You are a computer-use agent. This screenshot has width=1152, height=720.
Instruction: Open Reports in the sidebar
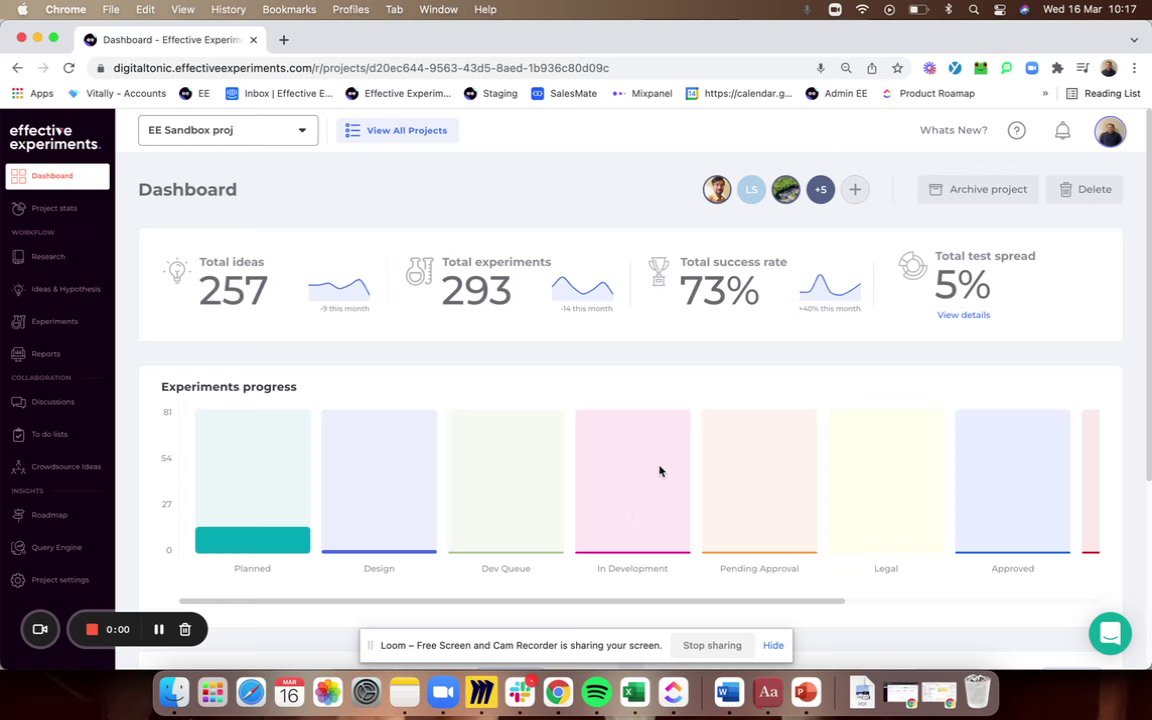(x=46, y=354)
